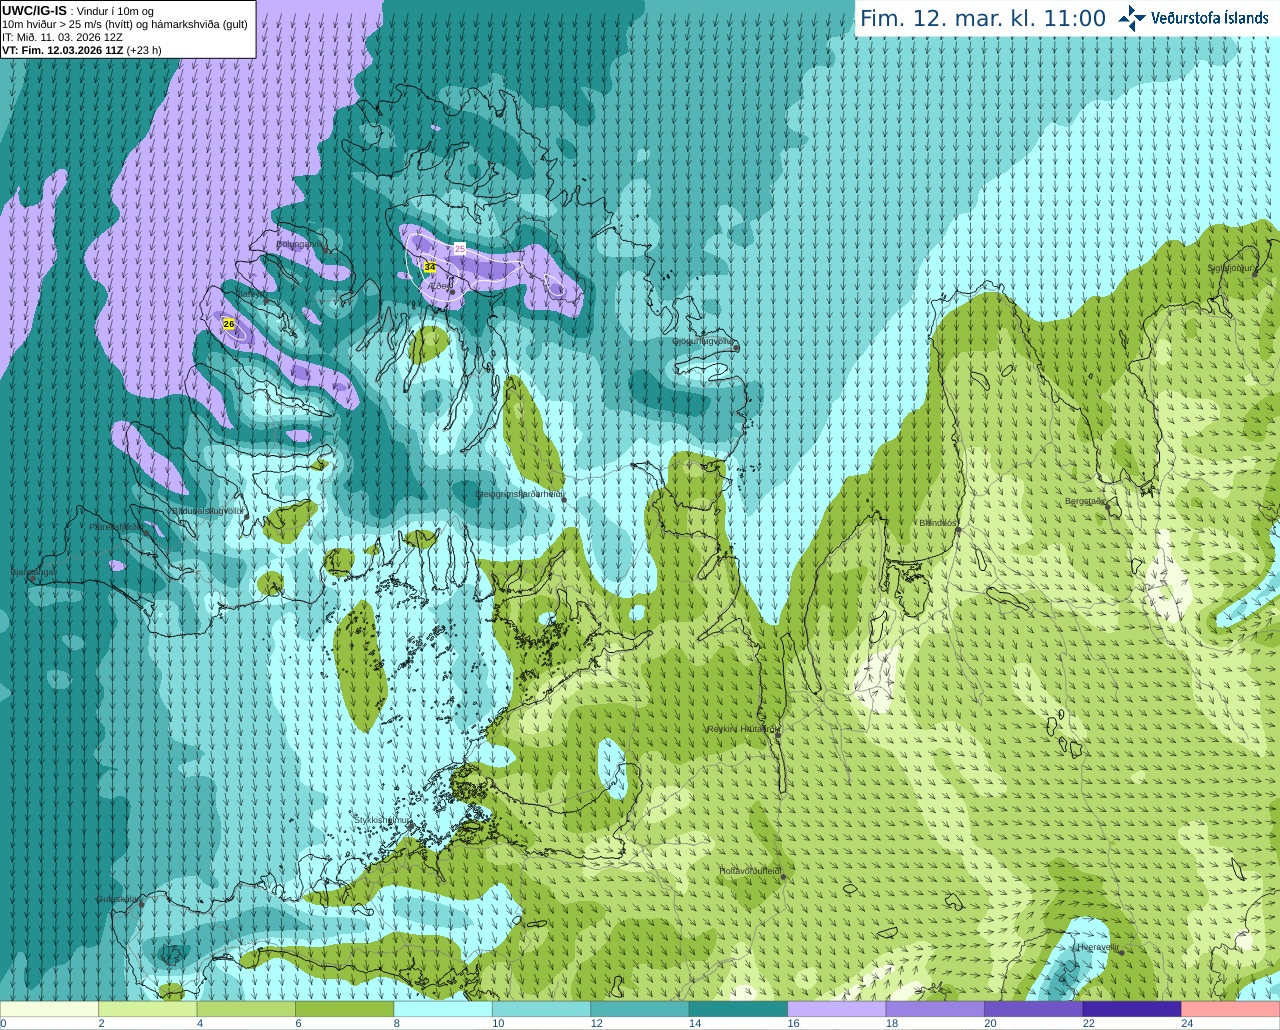Pick the 4–6 m/s green legend swatch
Image resolution: width=1280 pixels, height=1030 pixels.
246,1009
